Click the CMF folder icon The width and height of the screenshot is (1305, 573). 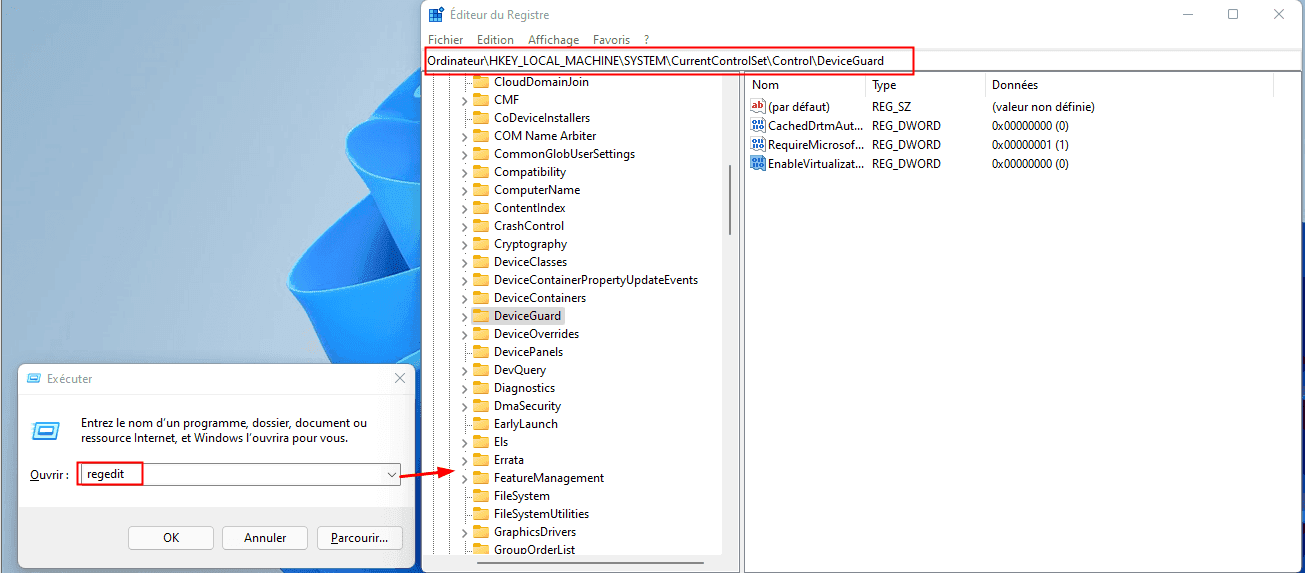pyautogui.click(x=480, y=100)
